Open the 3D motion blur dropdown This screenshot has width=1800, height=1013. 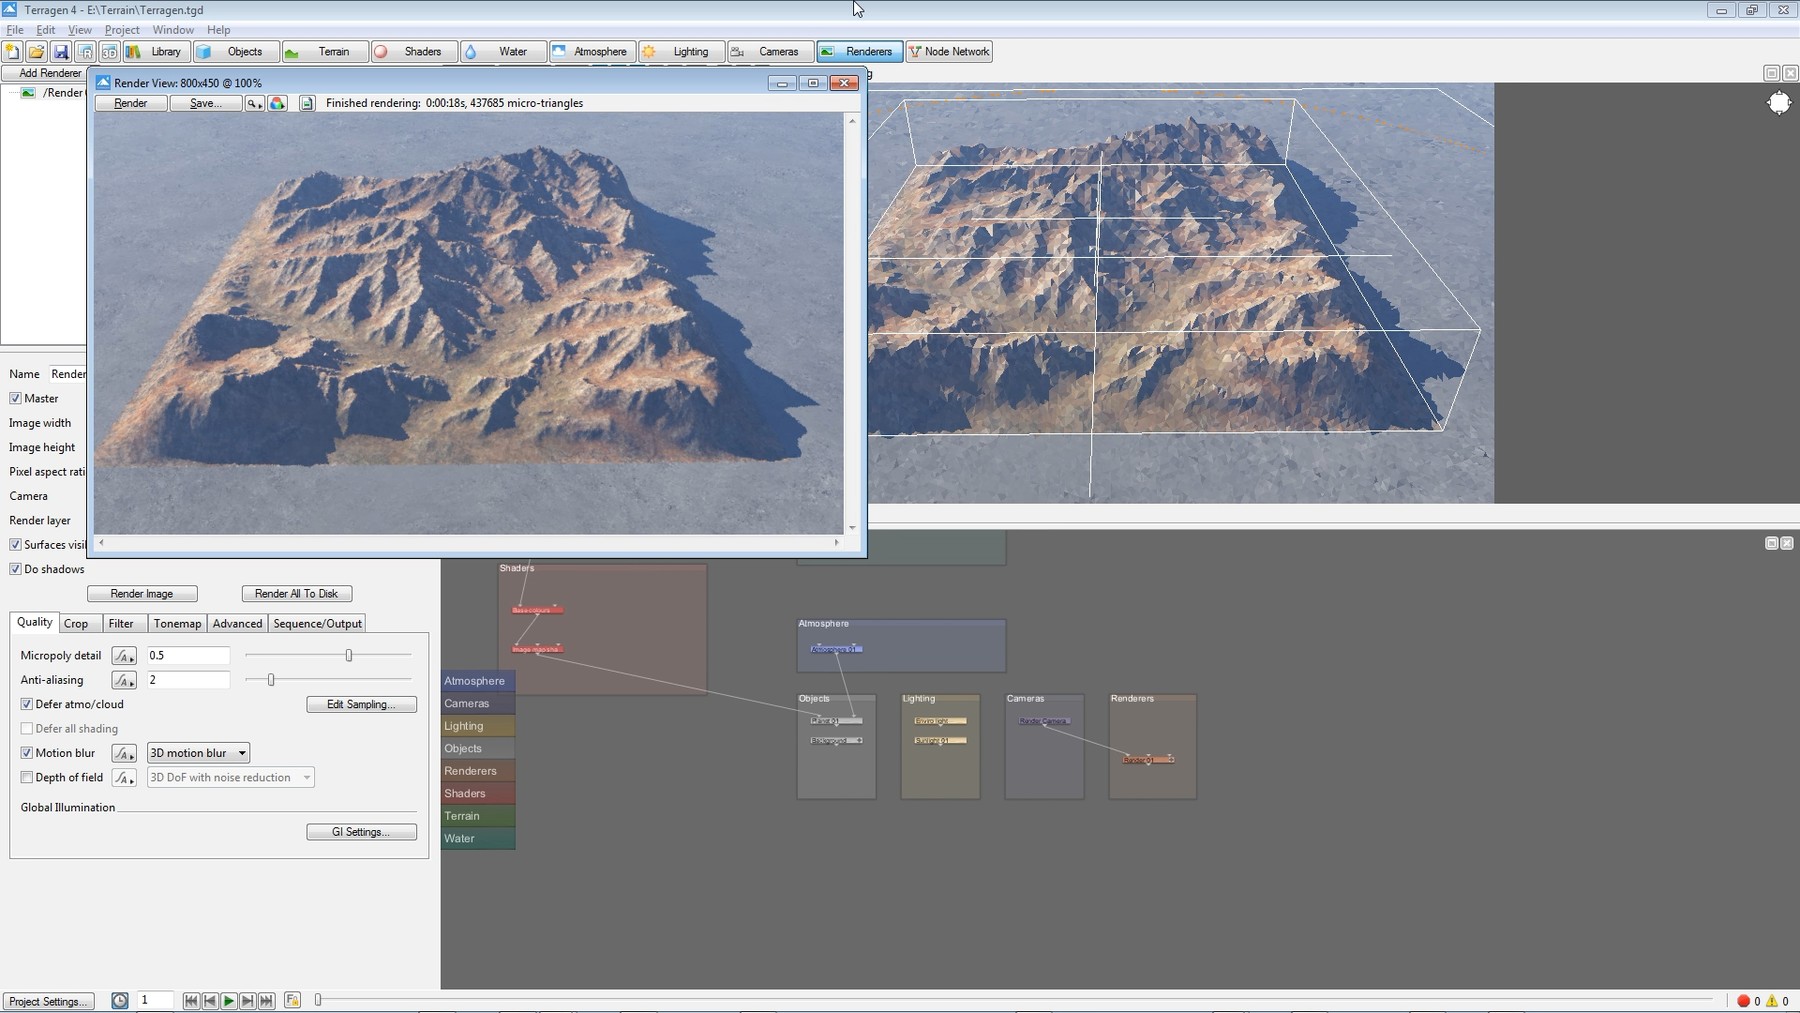[198, 752]
